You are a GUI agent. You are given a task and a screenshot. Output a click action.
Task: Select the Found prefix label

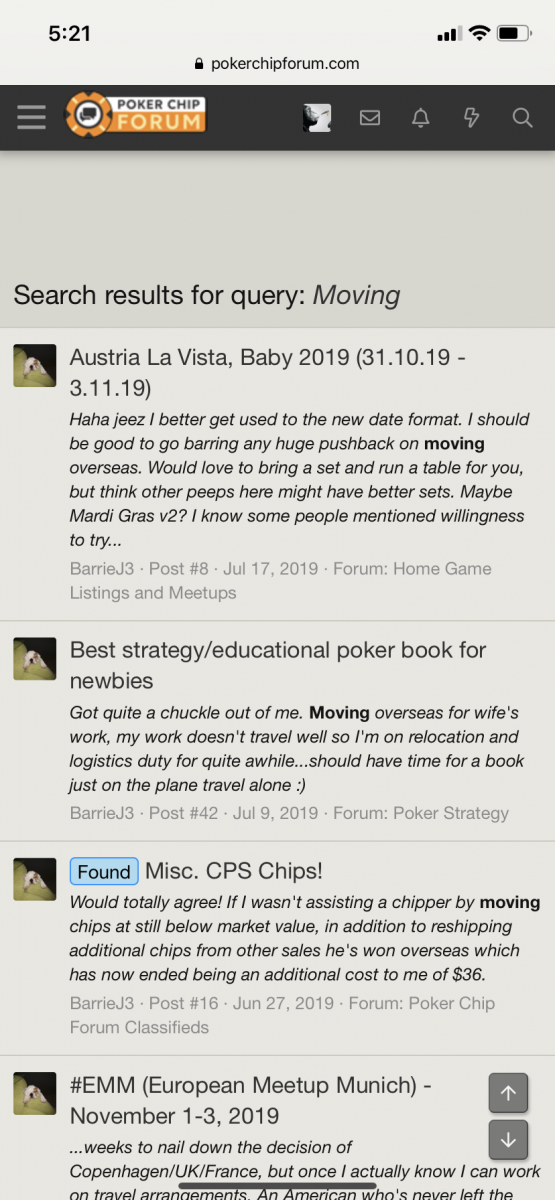click(104, 871)
